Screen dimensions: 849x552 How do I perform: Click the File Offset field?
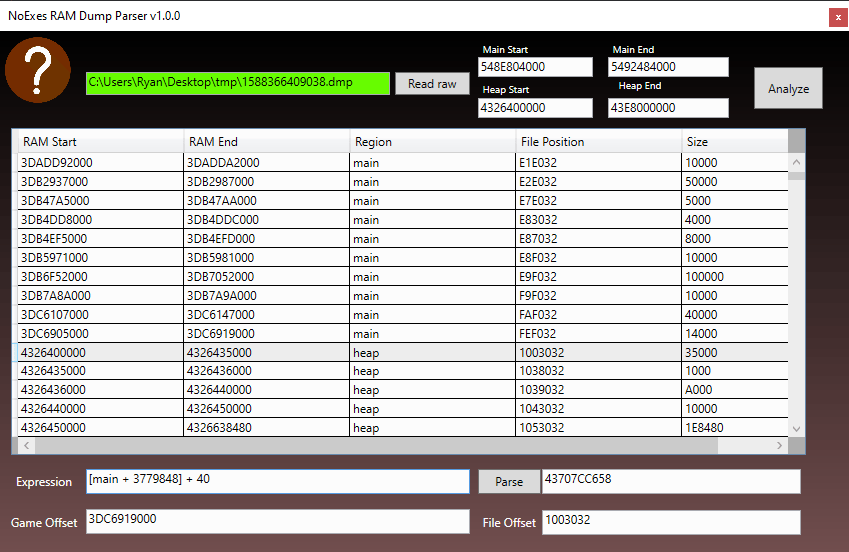pyautogui.click(x=670, y=521)
